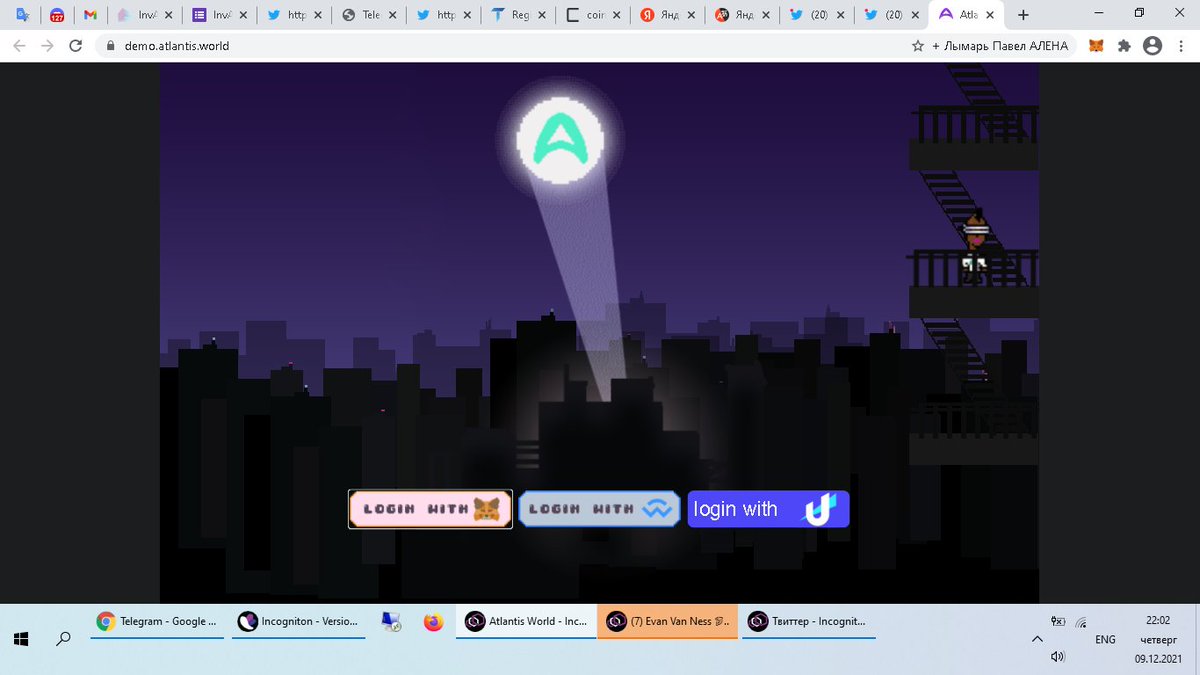Switch to the Atlantis World taskbar window
The width and height of the screenshot is (1200, 675).
click(x=526, y=621)
